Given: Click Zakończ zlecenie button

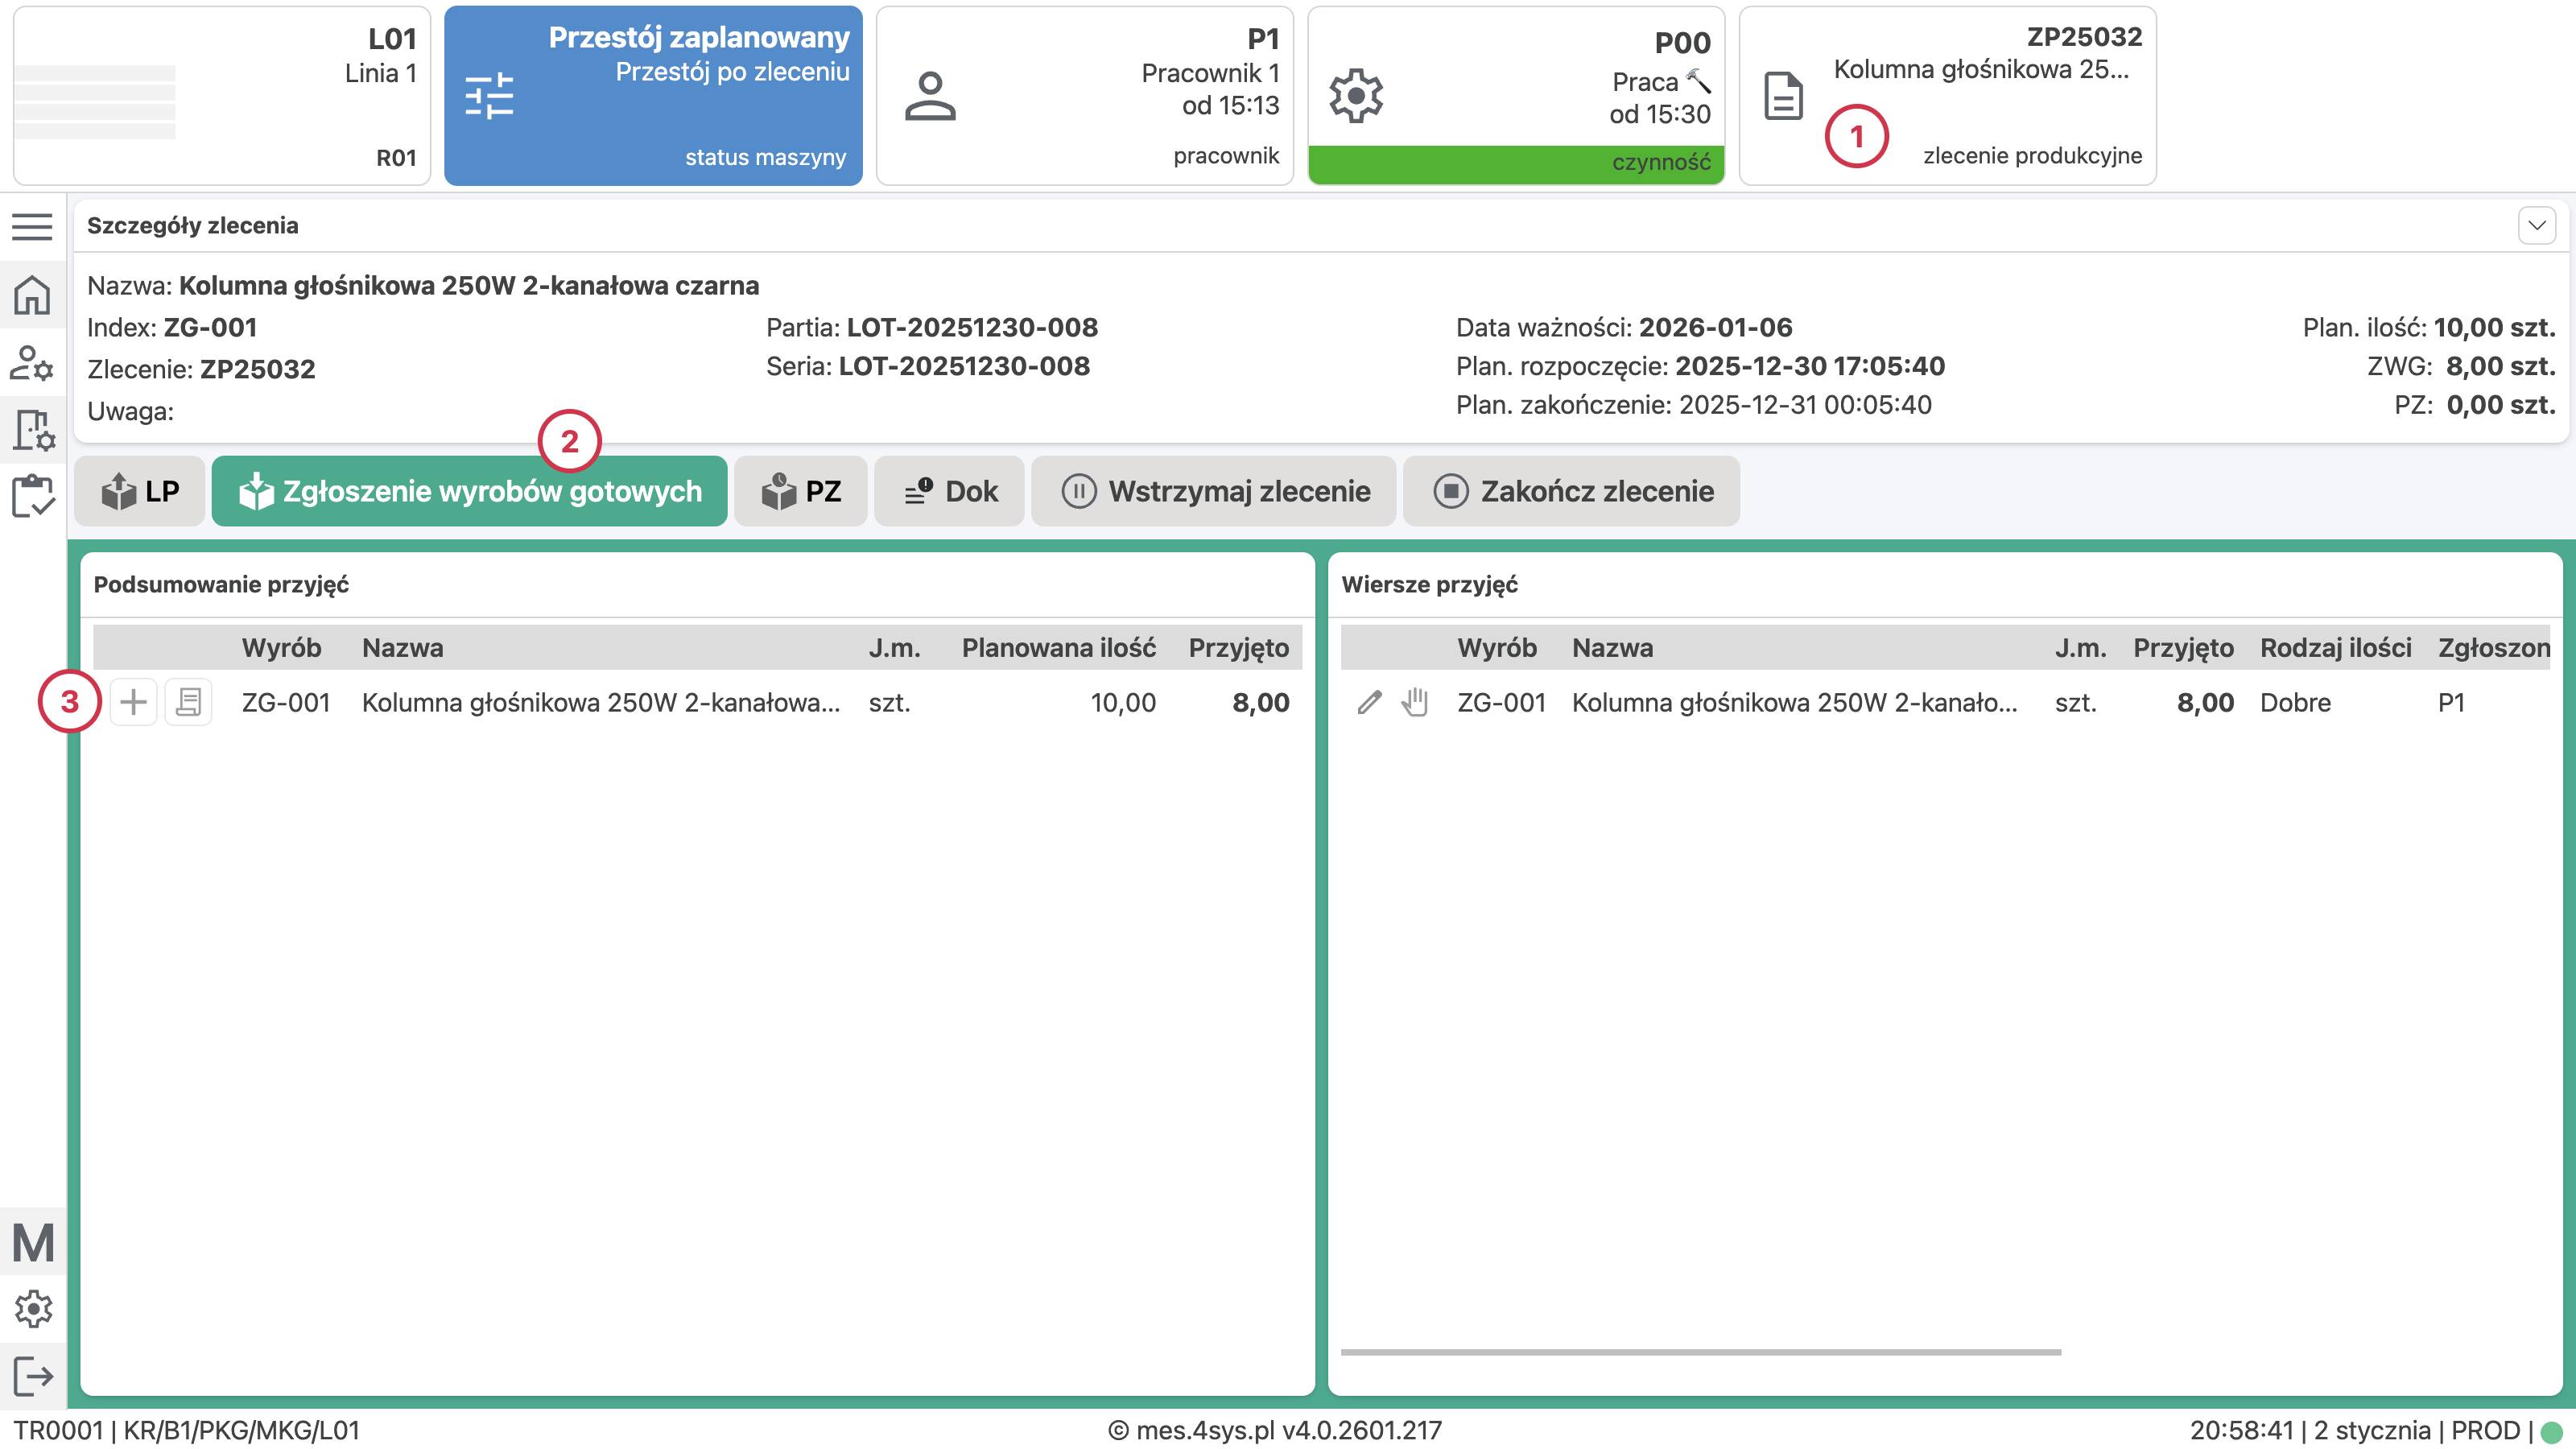Looking at the screenshot, I should [x=1571, y=491].
